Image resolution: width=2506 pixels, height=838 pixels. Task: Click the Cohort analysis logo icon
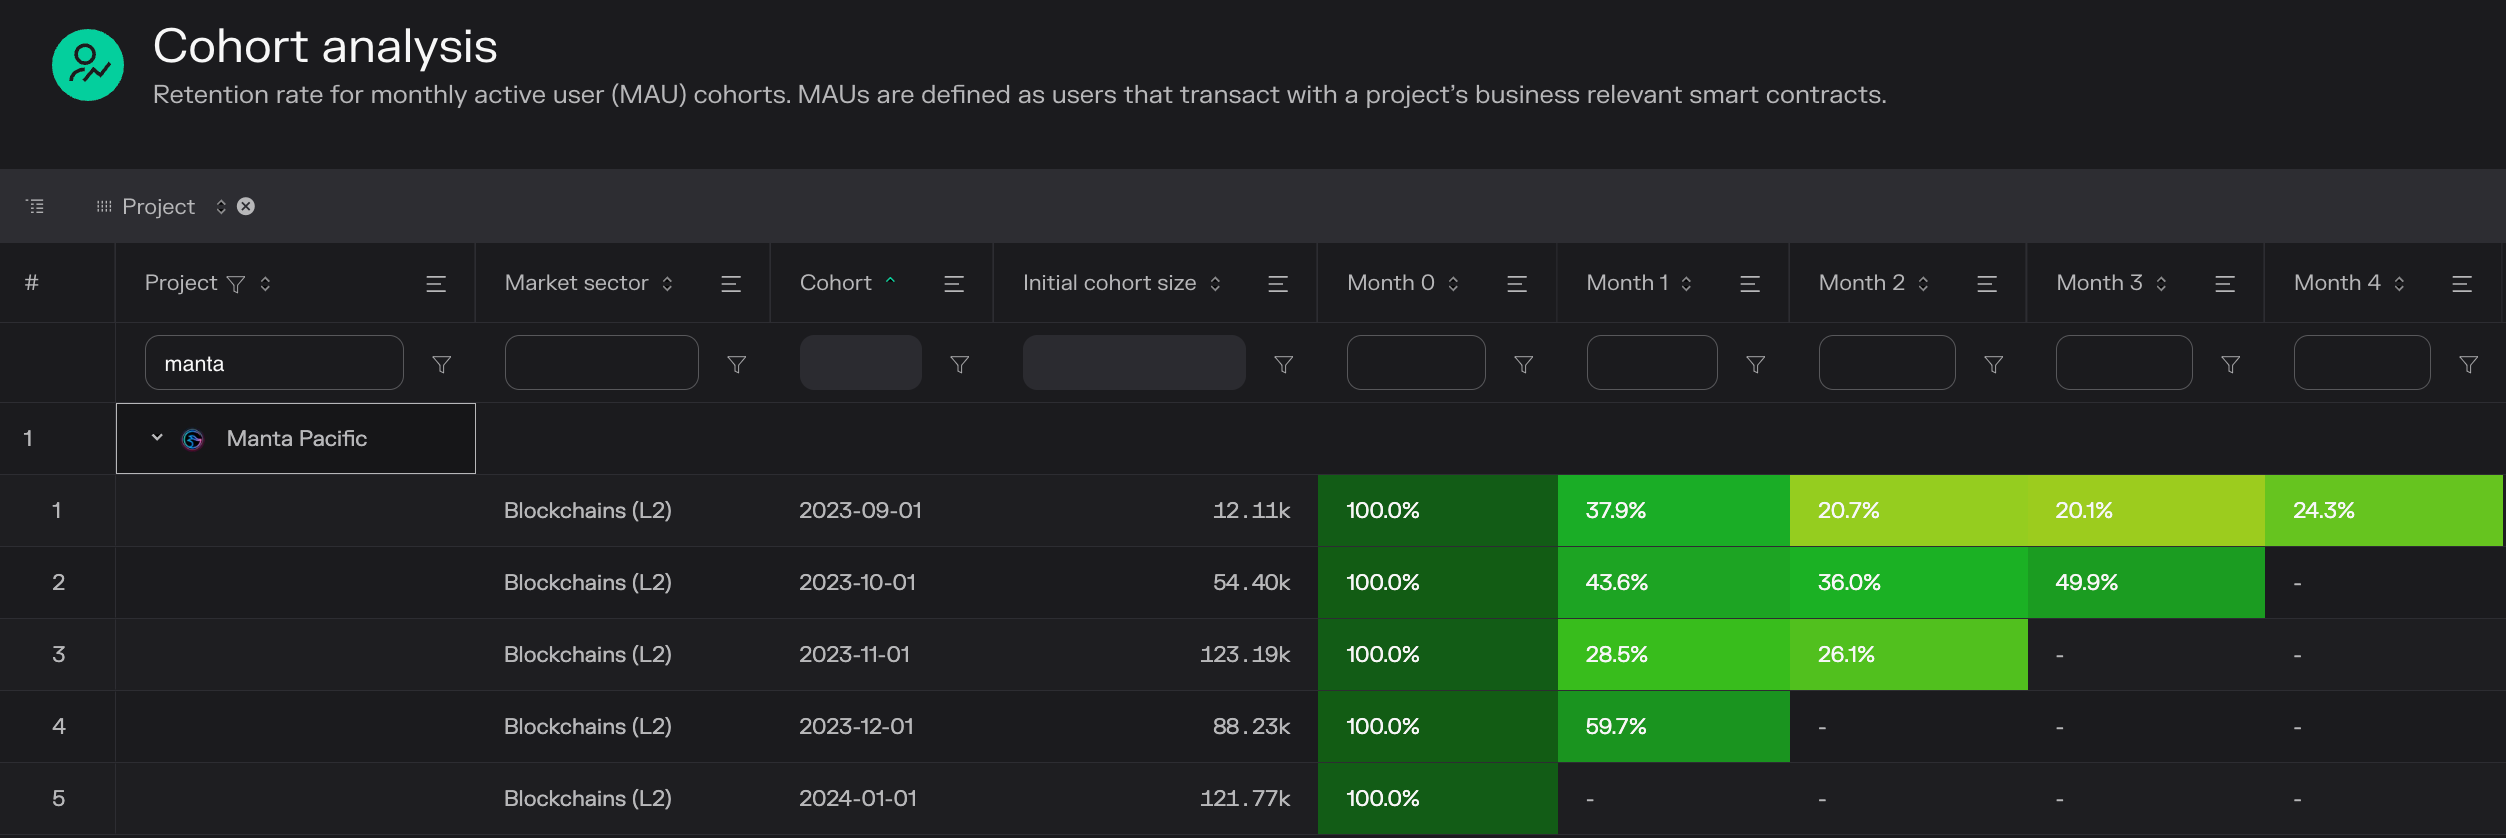pos(88,65)
